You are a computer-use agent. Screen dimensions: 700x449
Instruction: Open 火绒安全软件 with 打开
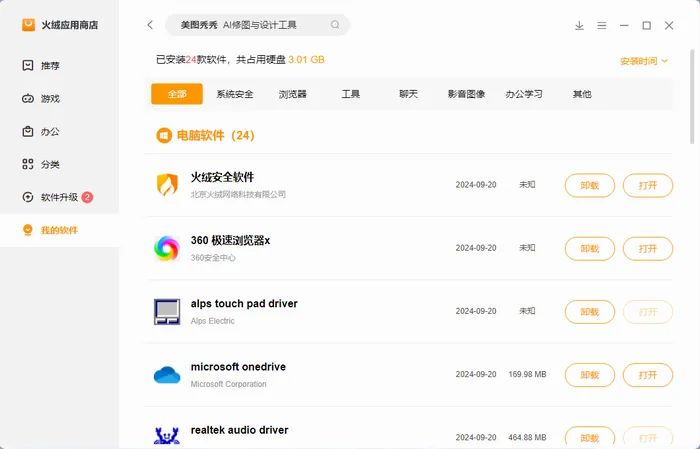pyautogui.click(x=648, y=185)
